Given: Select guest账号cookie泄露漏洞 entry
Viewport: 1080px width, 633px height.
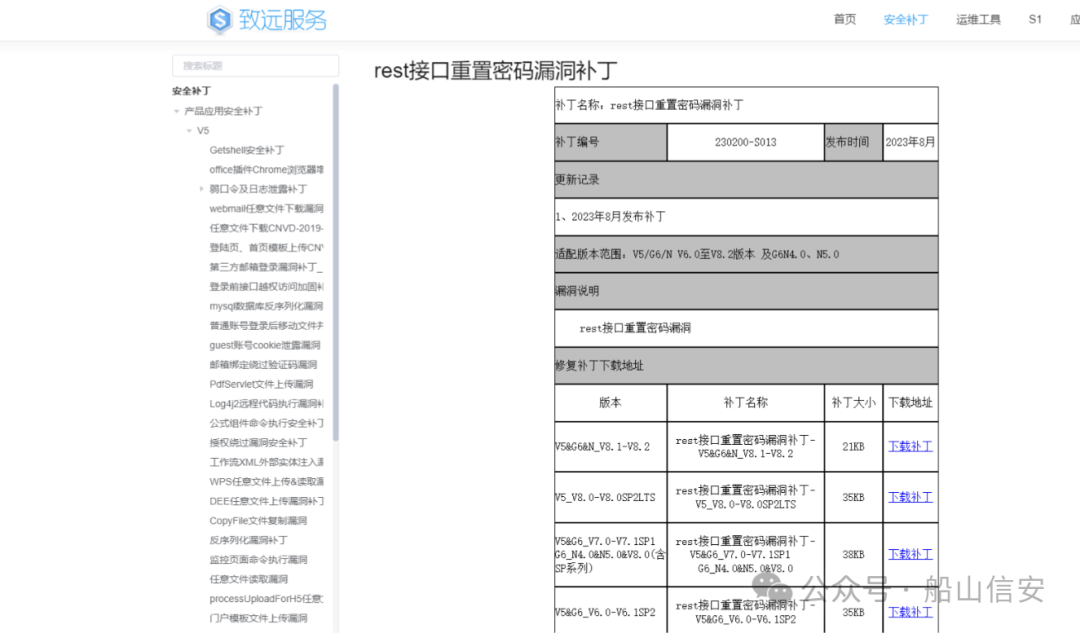Looking at the screenshot, I should pos(265,345).
